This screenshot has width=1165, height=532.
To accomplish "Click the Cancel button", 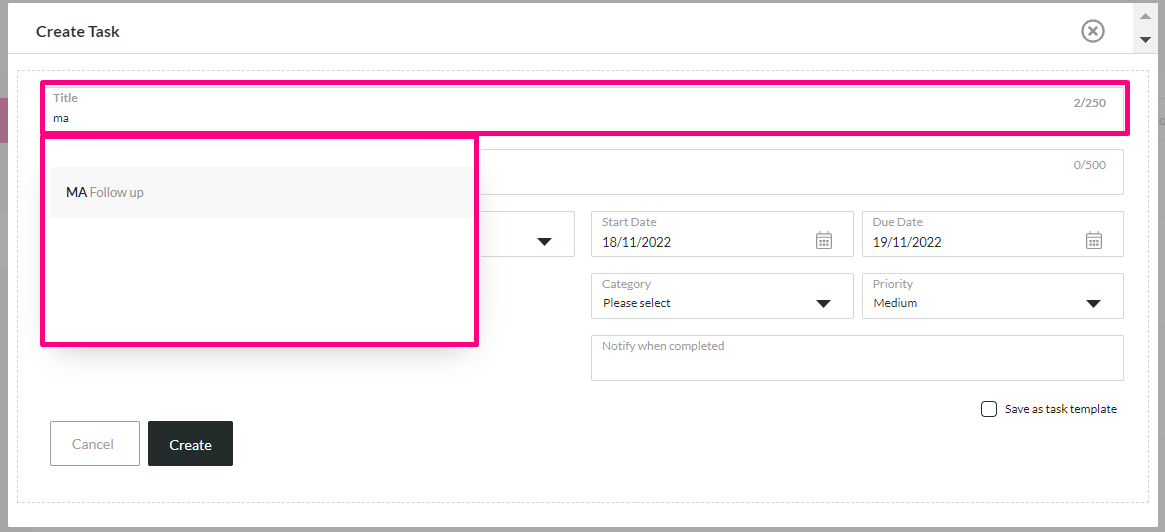I will coord(93,444).
